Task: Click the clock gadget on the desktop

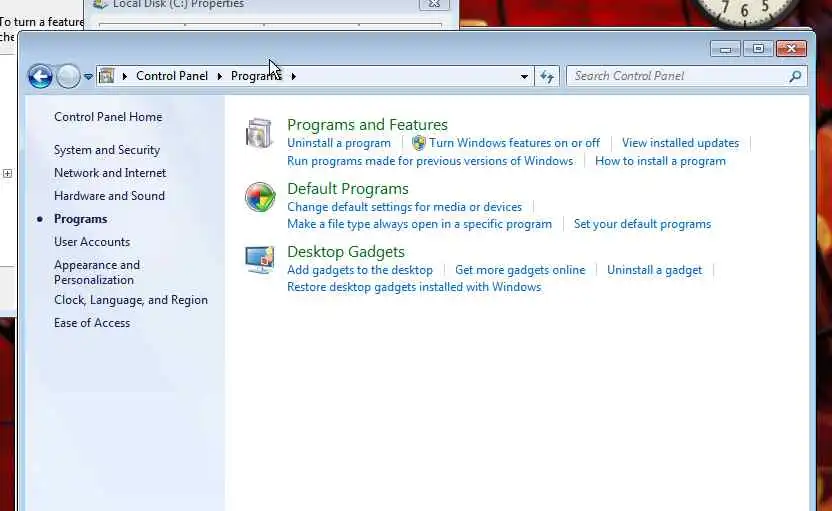Action: point(747,13)
